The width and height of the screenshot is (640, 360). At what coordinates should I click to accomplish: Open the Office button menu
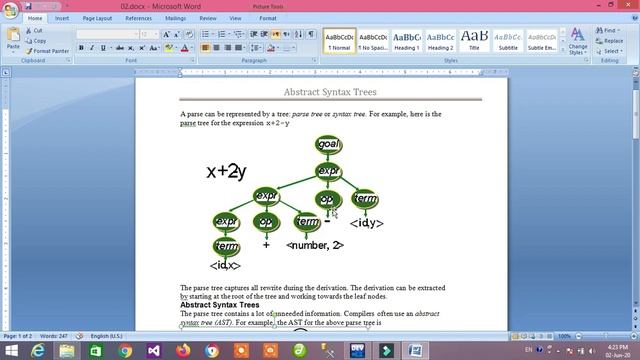(10, 10)
